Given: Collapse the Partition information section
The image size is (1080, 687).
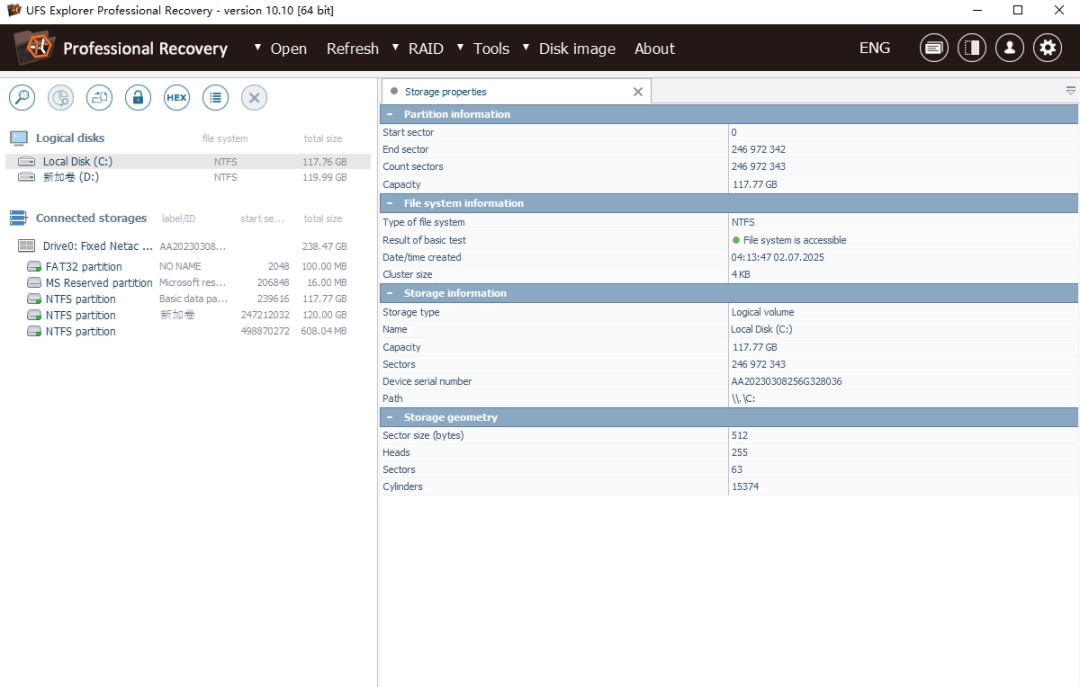Looking at the screenshot, I should 392,113.
